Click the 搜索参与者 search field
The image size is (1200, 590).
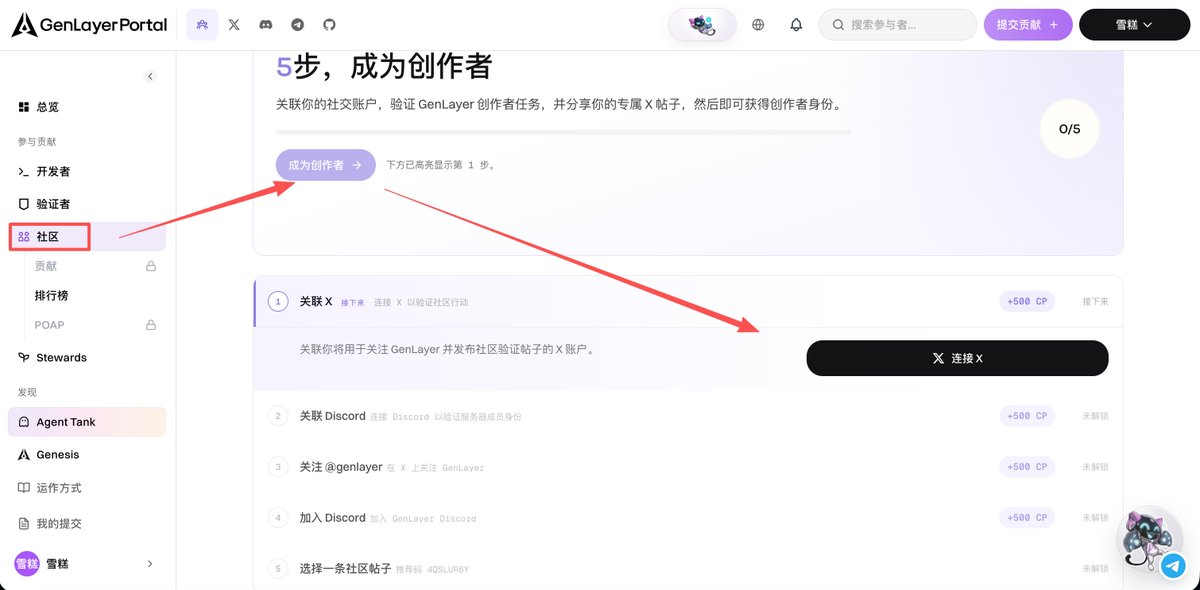pos(898,24)
